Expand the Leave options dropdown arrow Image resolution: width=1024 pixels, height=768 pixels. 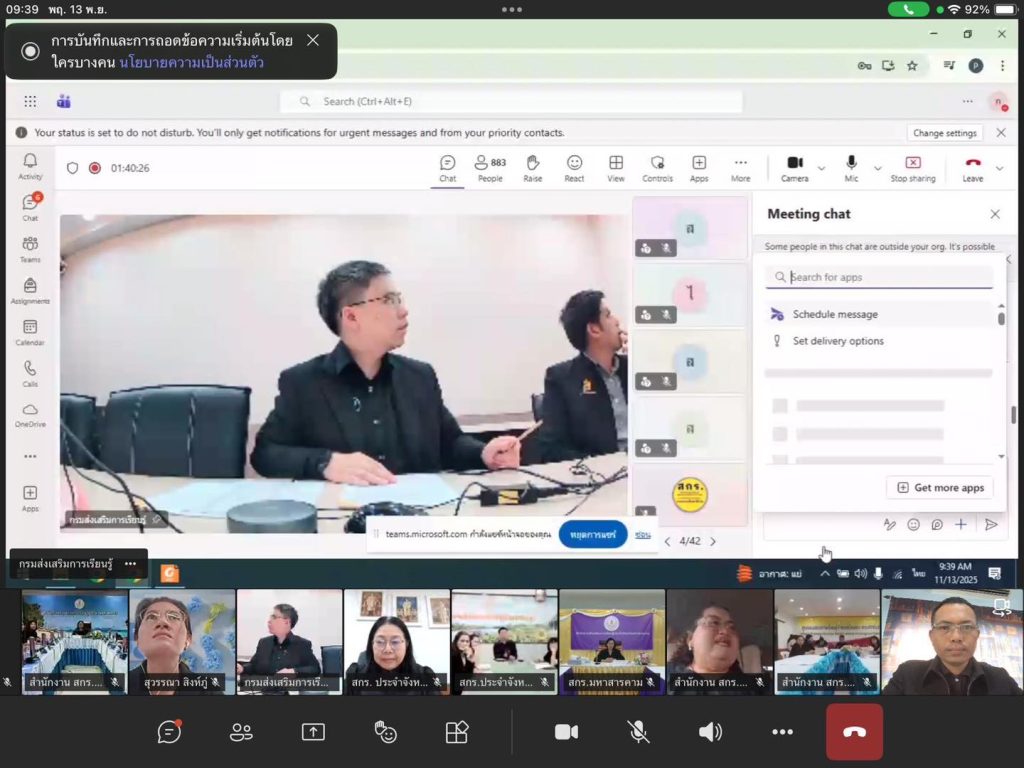pos(999,168)
